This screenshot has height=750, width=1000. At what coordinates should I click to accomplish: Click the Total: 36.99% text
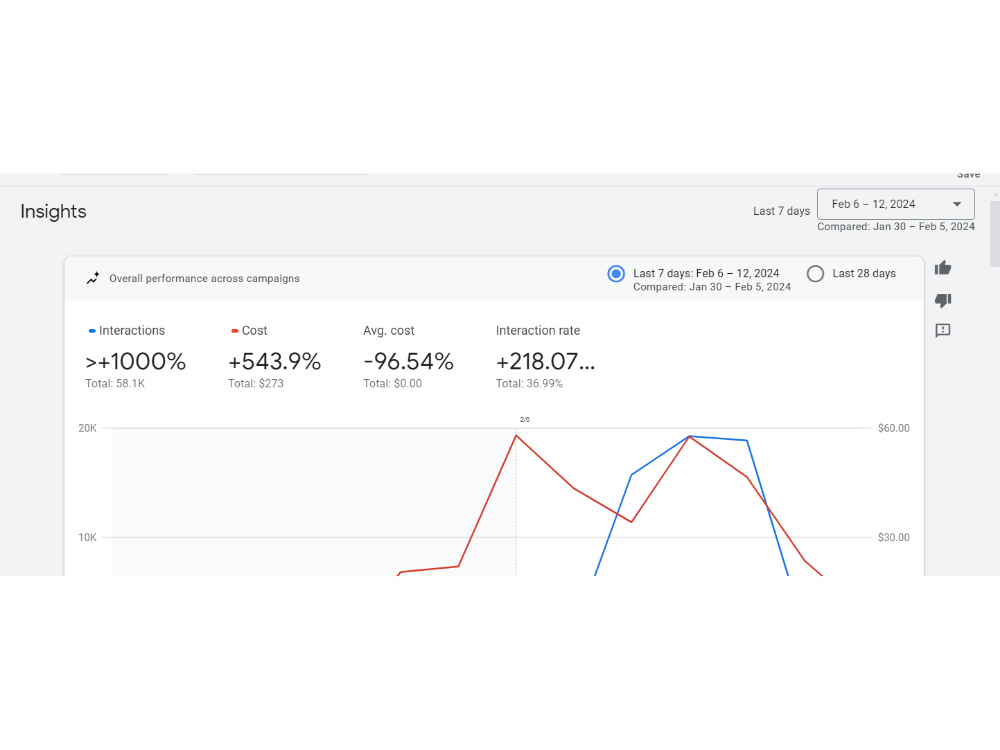point(529,384)
